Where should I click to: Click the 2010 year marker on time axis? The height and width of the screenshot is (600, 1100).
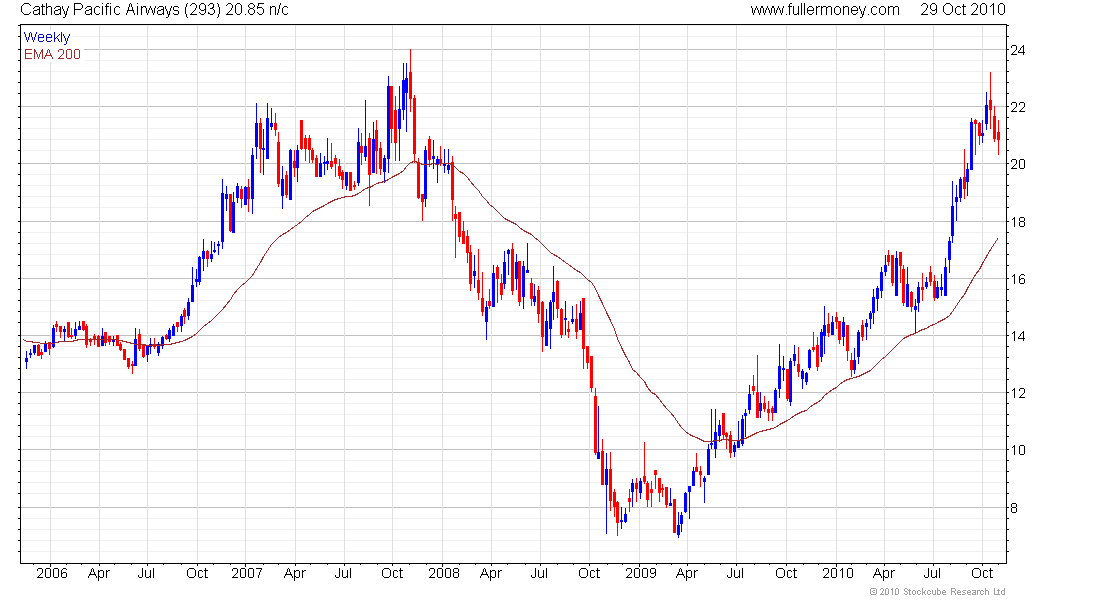point(838,573)
